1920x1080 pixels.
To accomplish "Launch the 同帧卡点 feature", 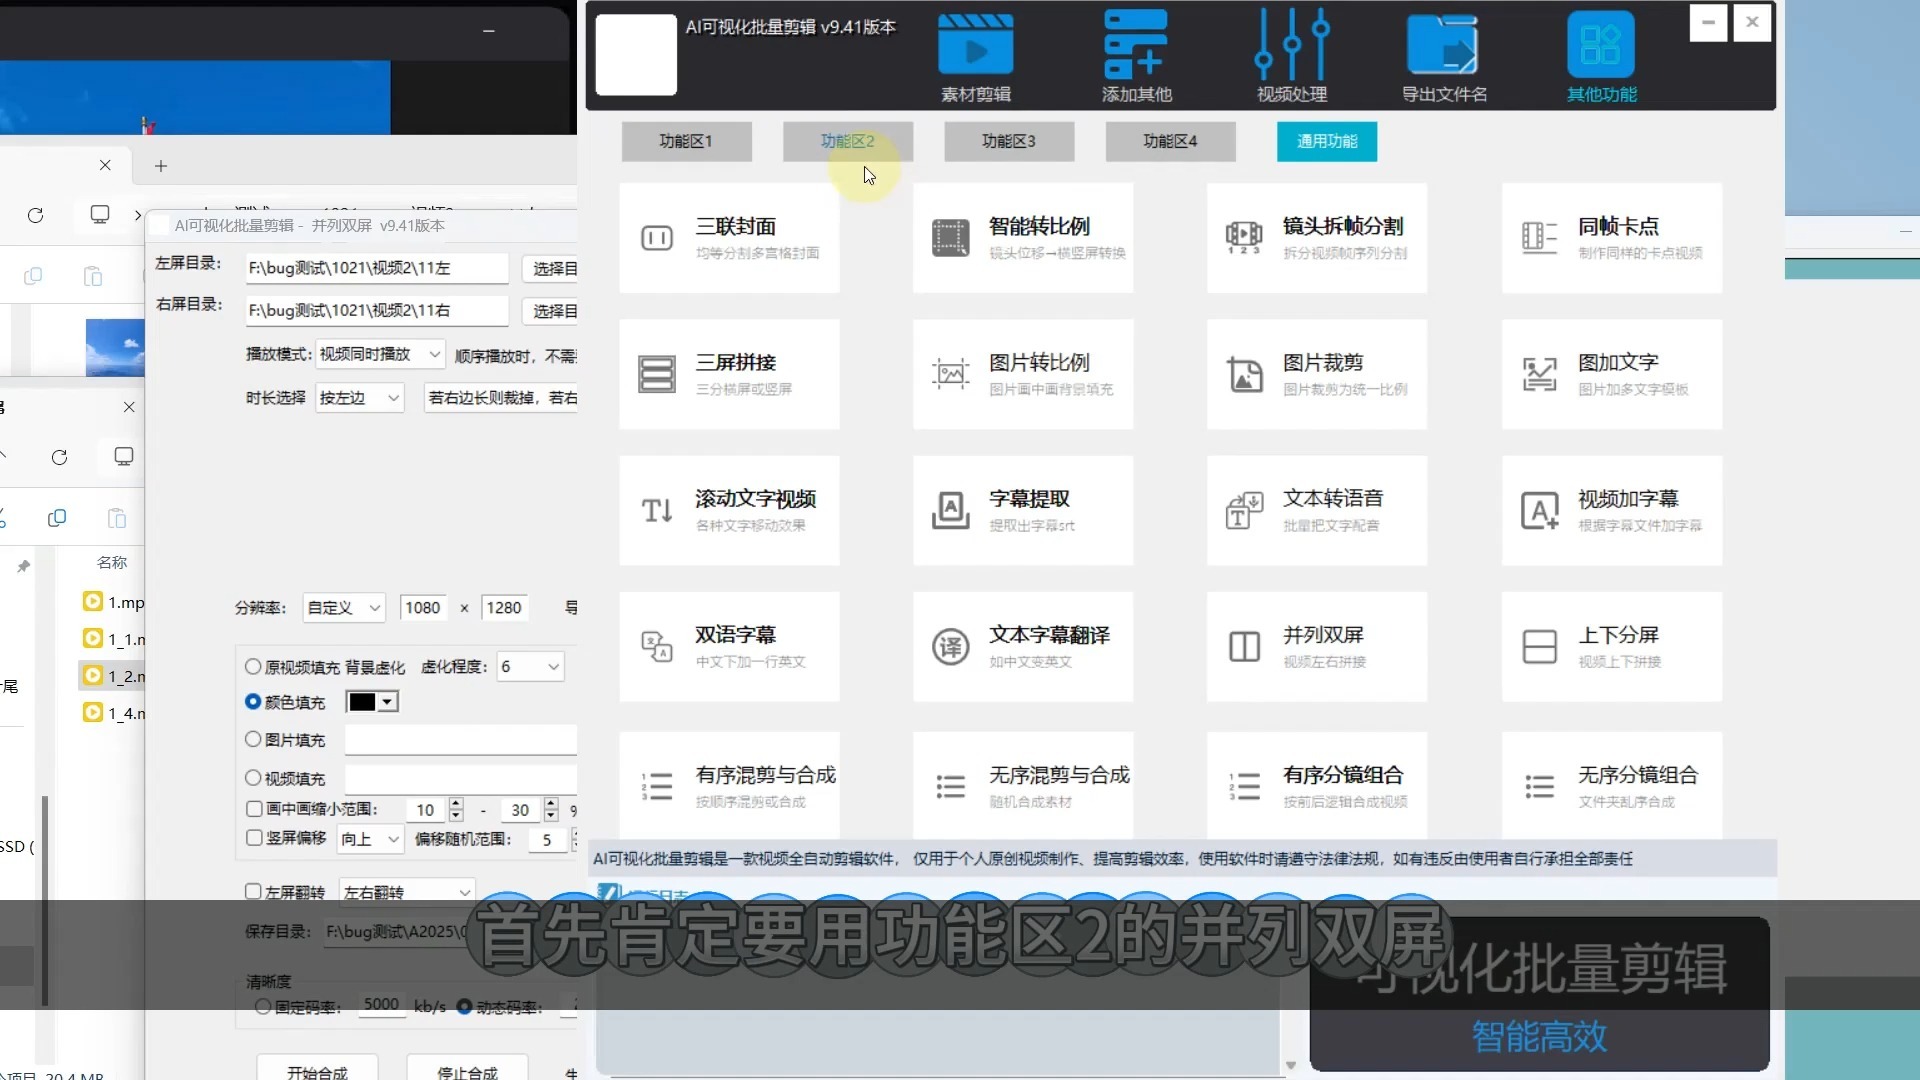I will click(1611, 238).
